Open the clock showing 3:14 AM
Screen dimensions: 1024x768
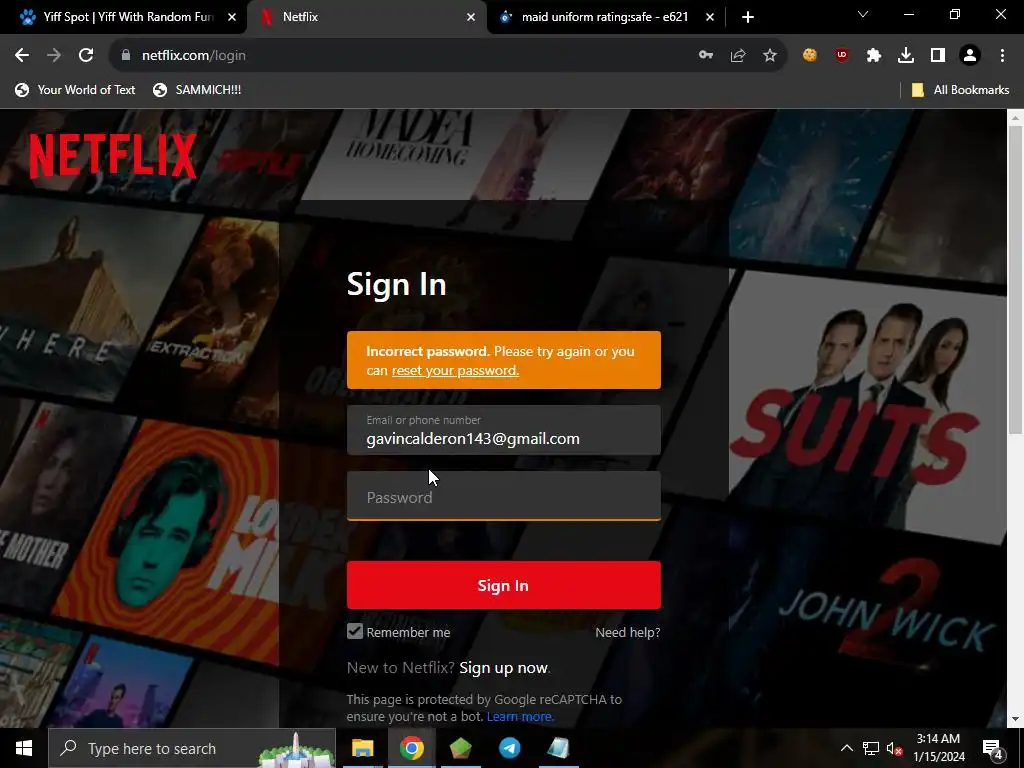[x=938, y=748]
